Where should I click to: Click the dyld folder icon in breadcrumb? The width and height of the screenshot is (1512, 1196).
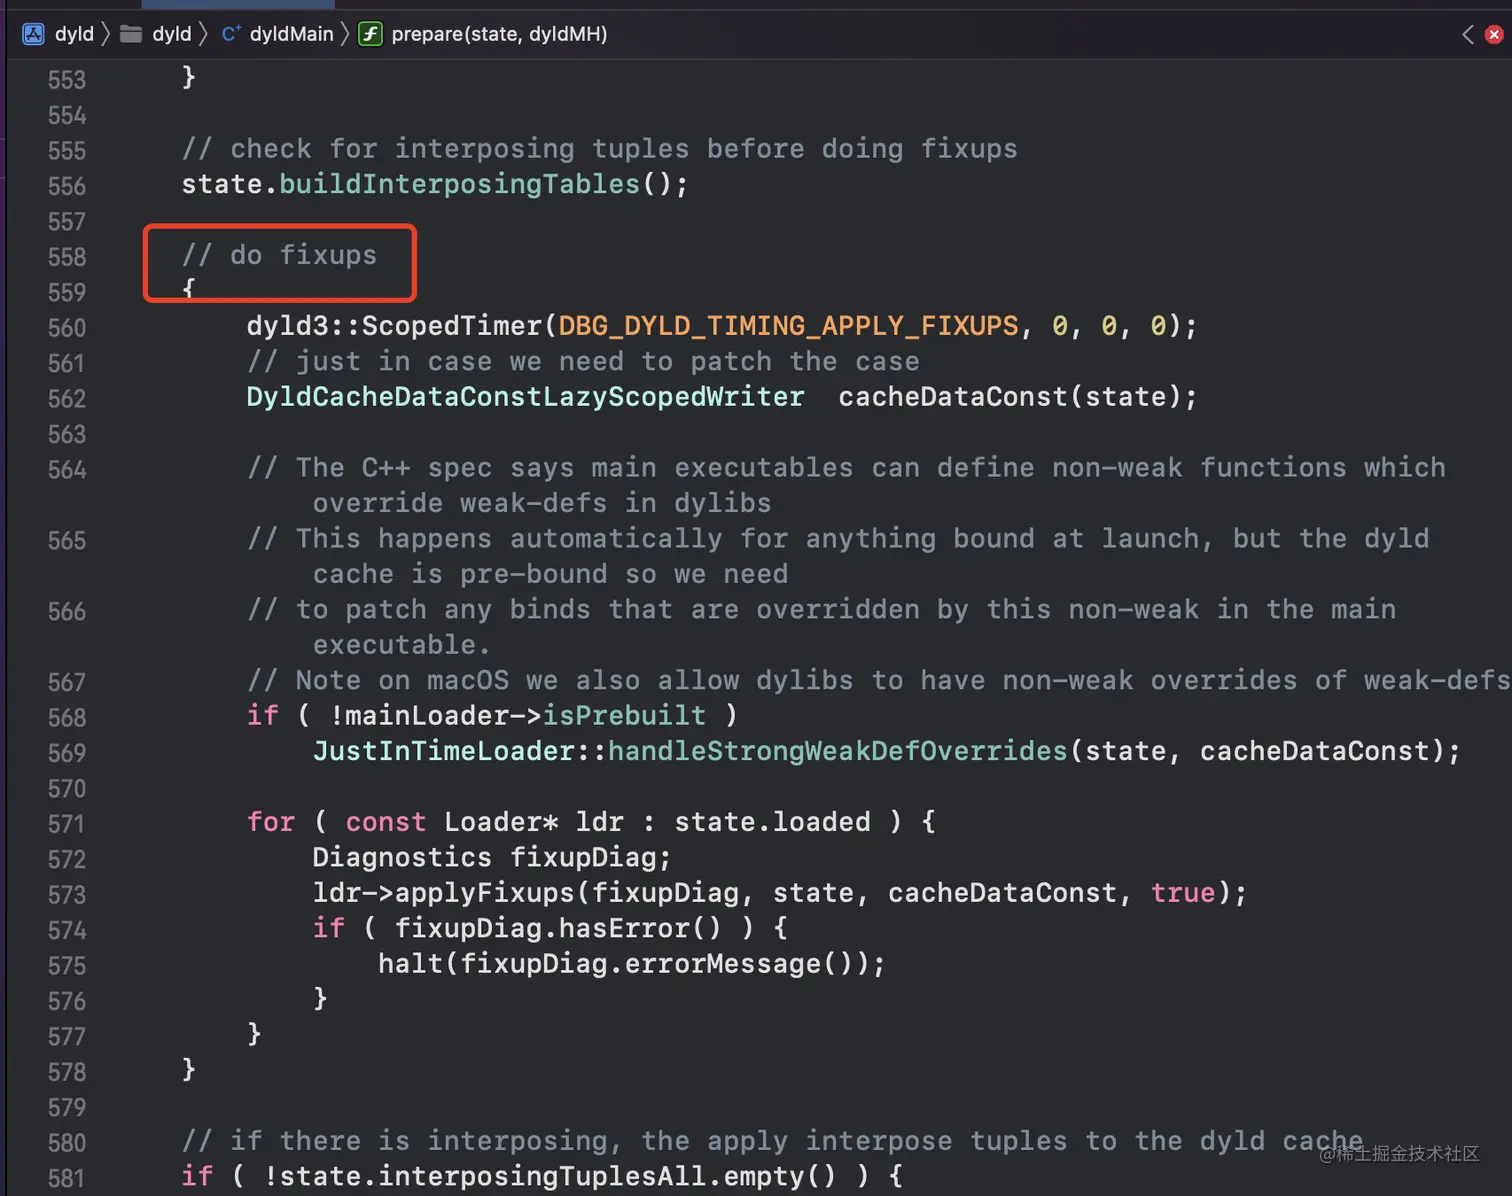coord(130,34)
